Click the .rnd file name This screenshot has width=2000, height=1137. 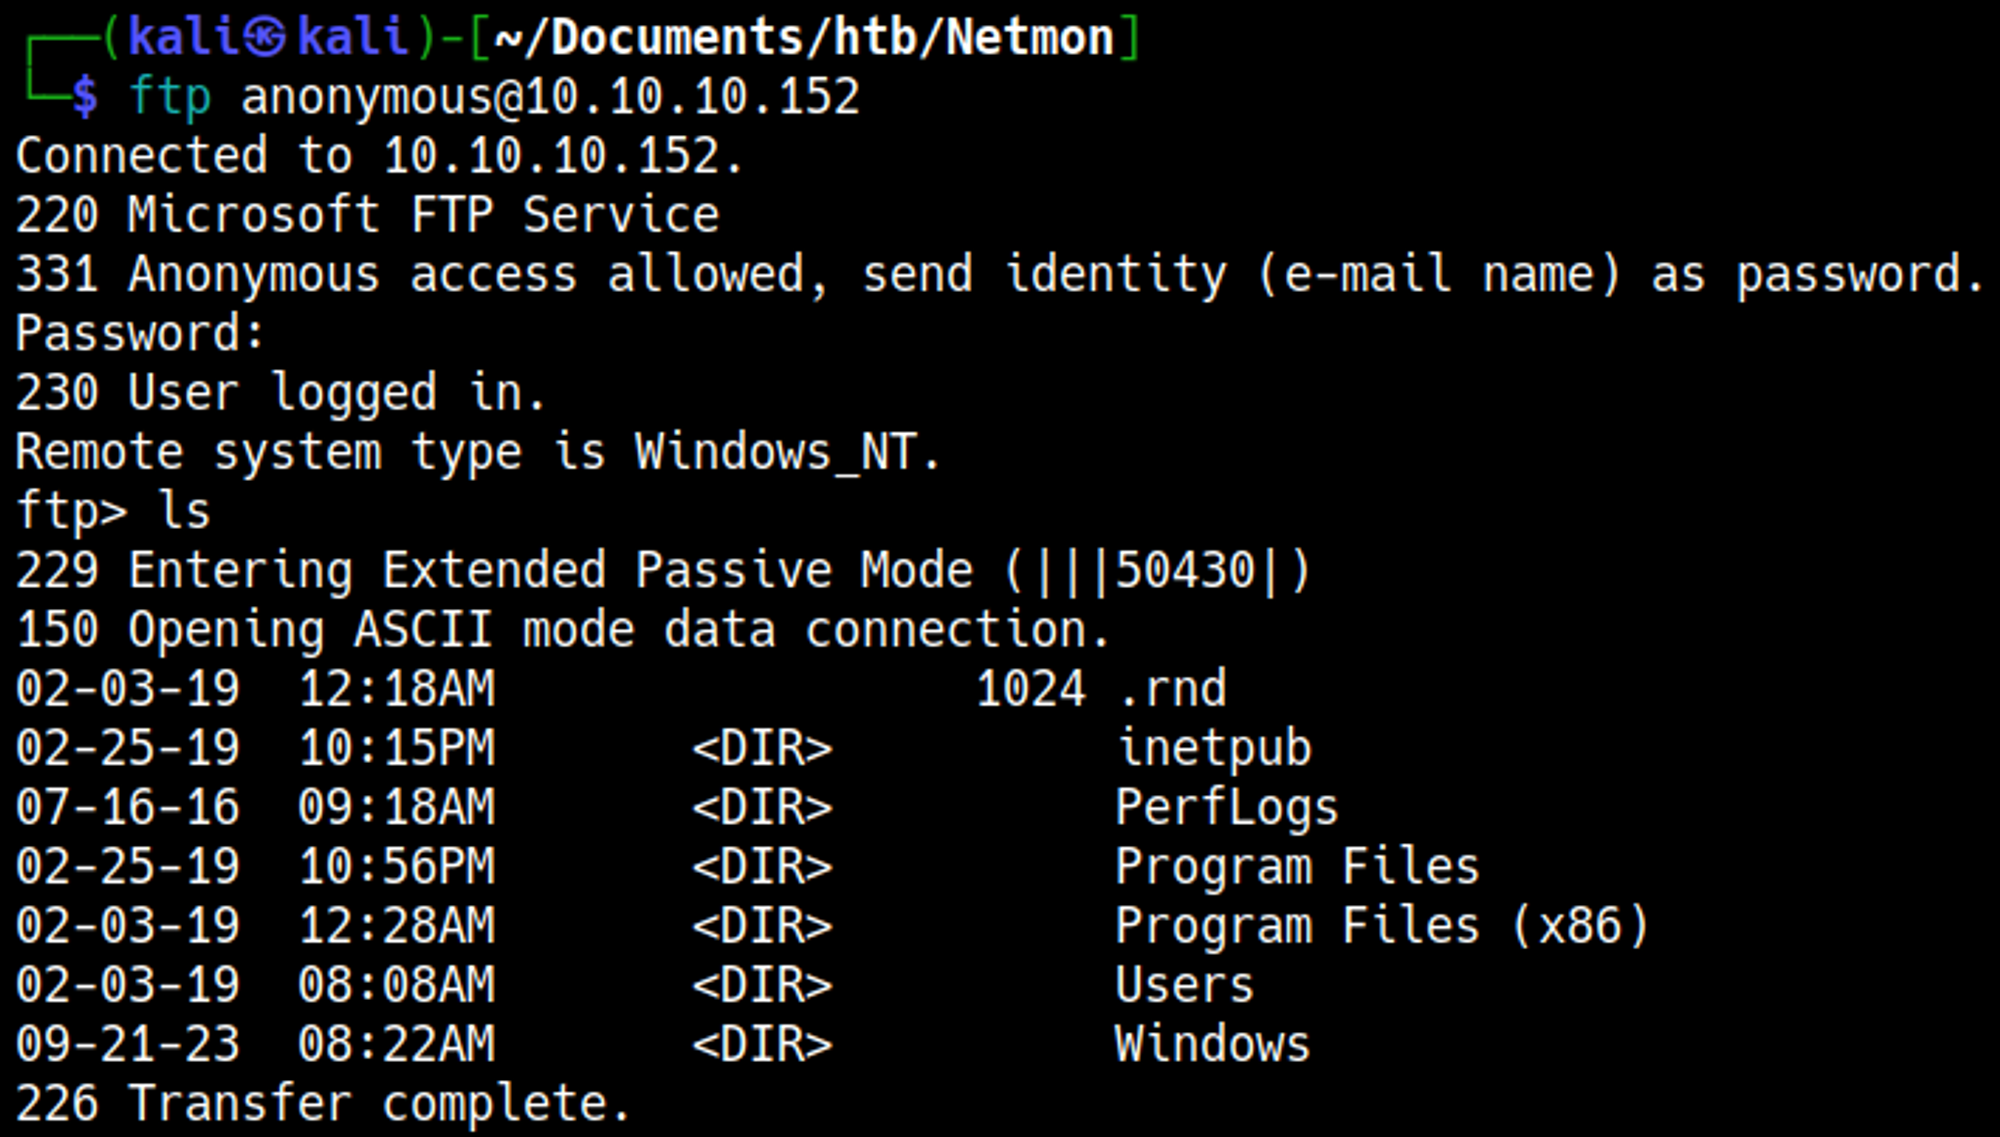[1171, 689]
